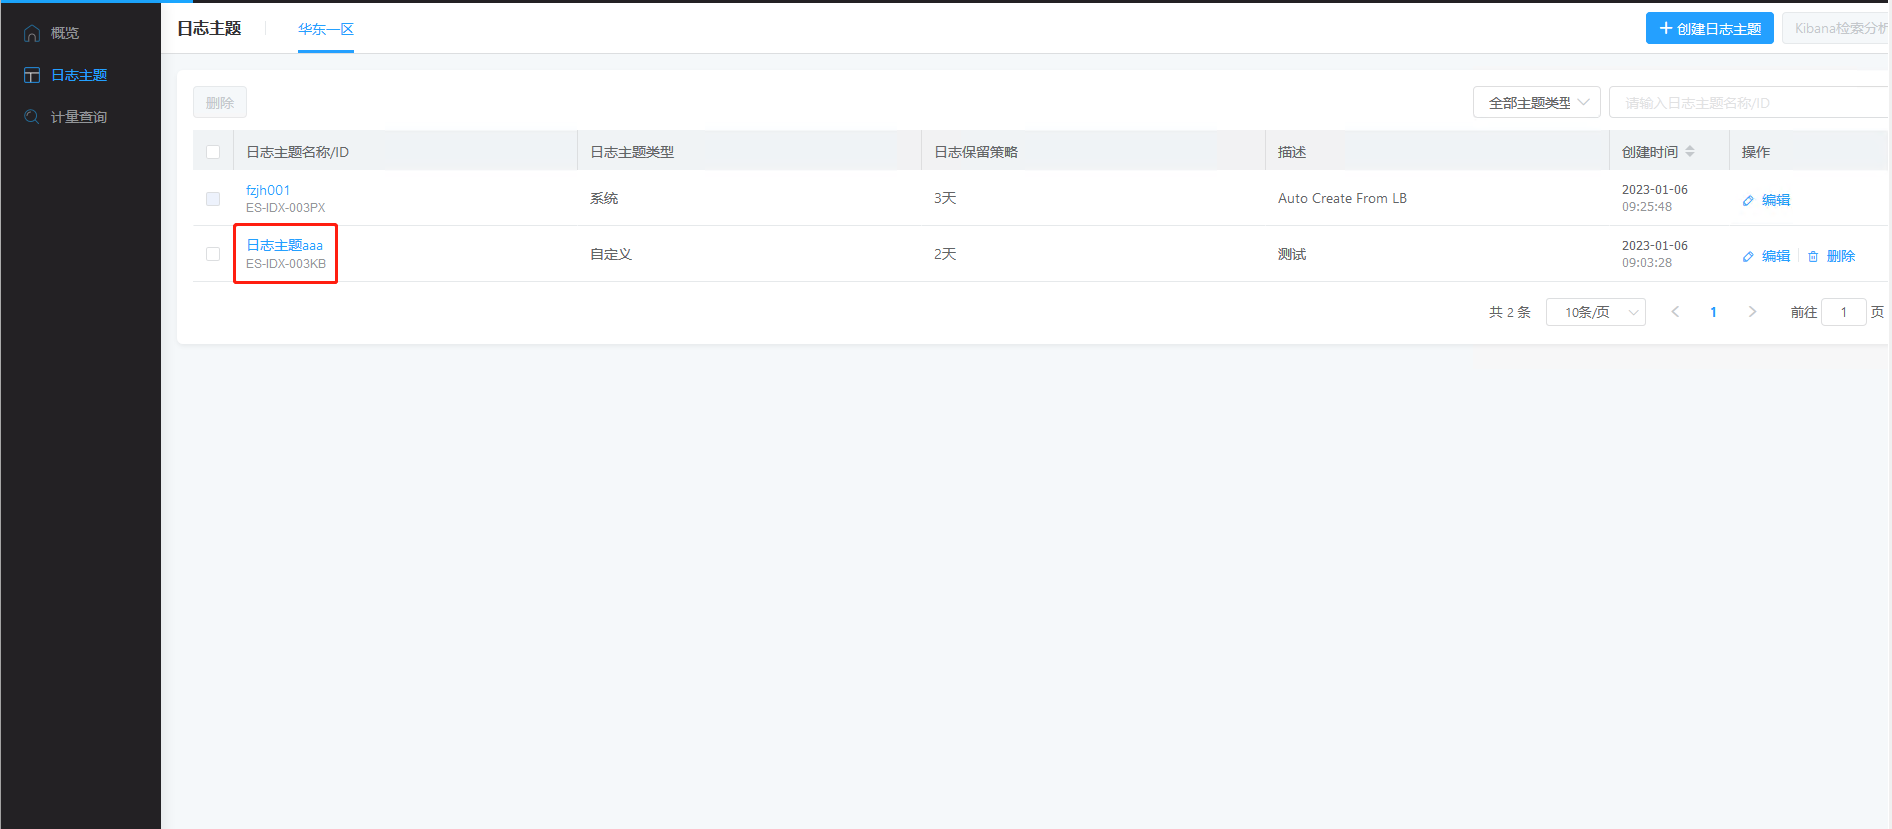Open 计量查询 in the sidebar
This screenshot has height=829, width=1892.
coord(79,117)
